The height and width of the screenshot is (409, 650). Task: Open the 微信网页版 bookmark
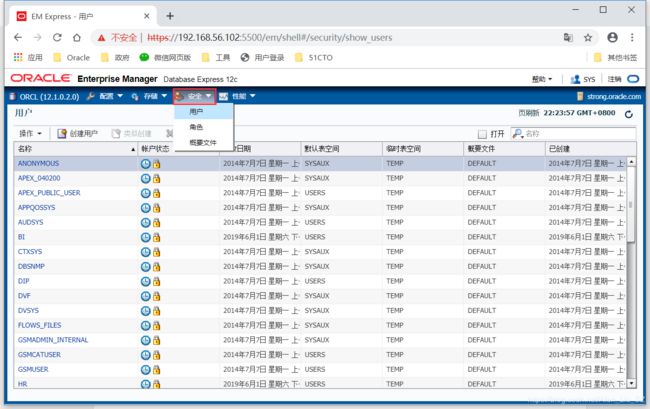tap(165, 57)
